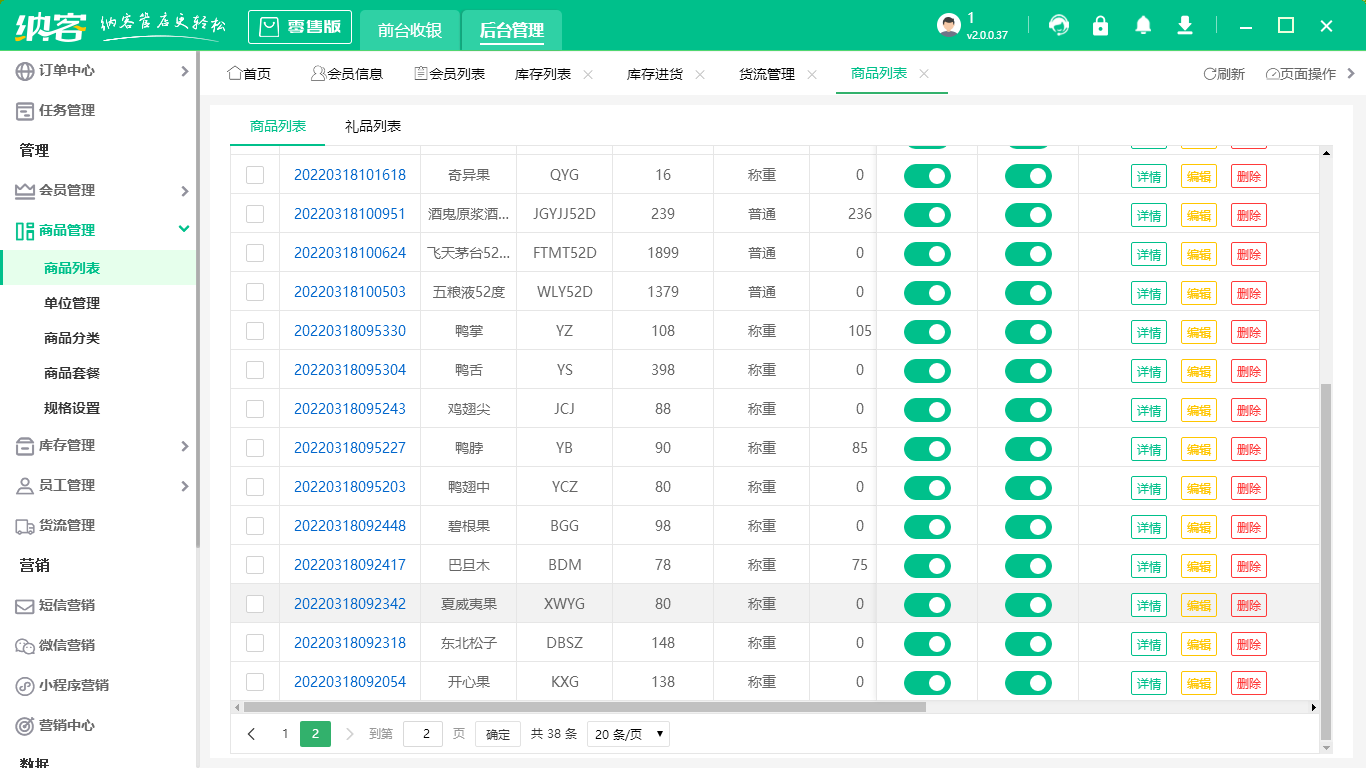Open the 订单中心 section in sidebar

(70, 71)
